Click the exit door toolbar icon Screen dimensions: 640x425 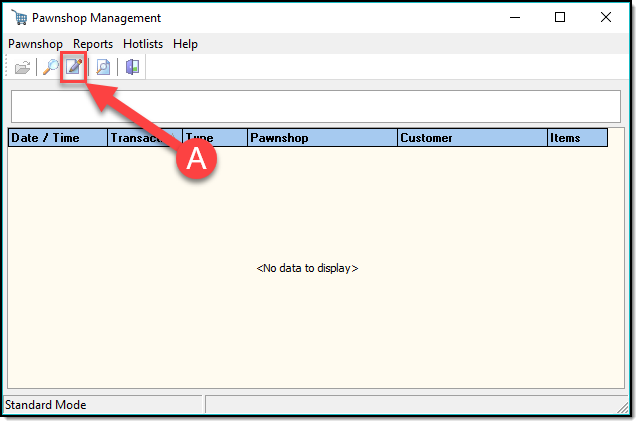coord(132,68)
